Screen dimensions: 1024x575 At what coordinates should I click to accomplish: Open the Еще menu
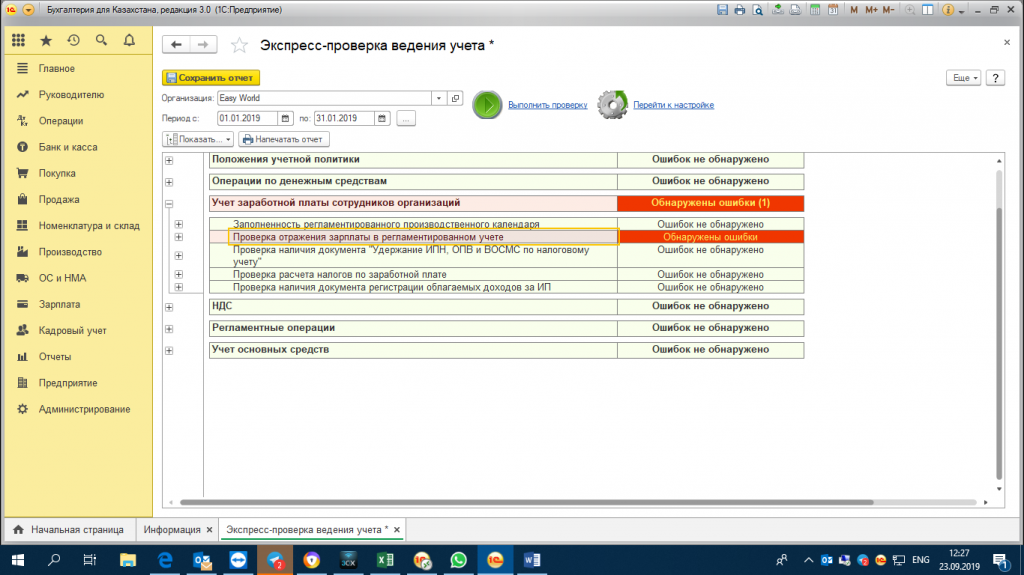point(963,78)
